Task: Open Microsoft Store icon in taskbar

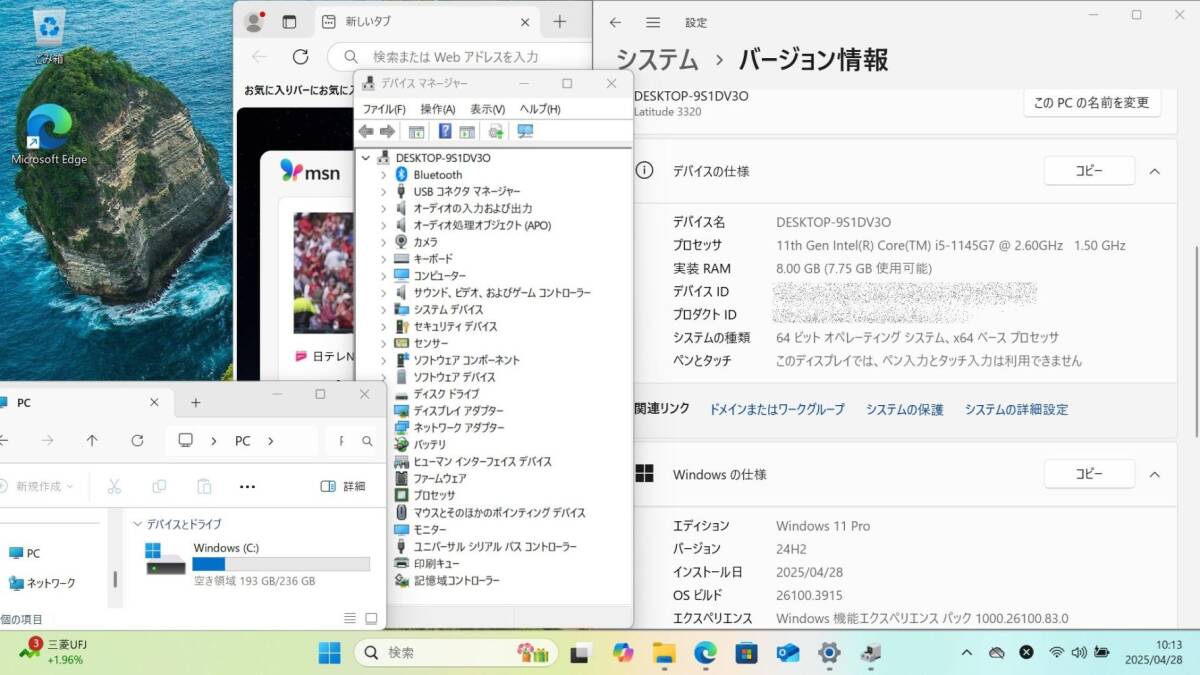Action: point(746,653)
